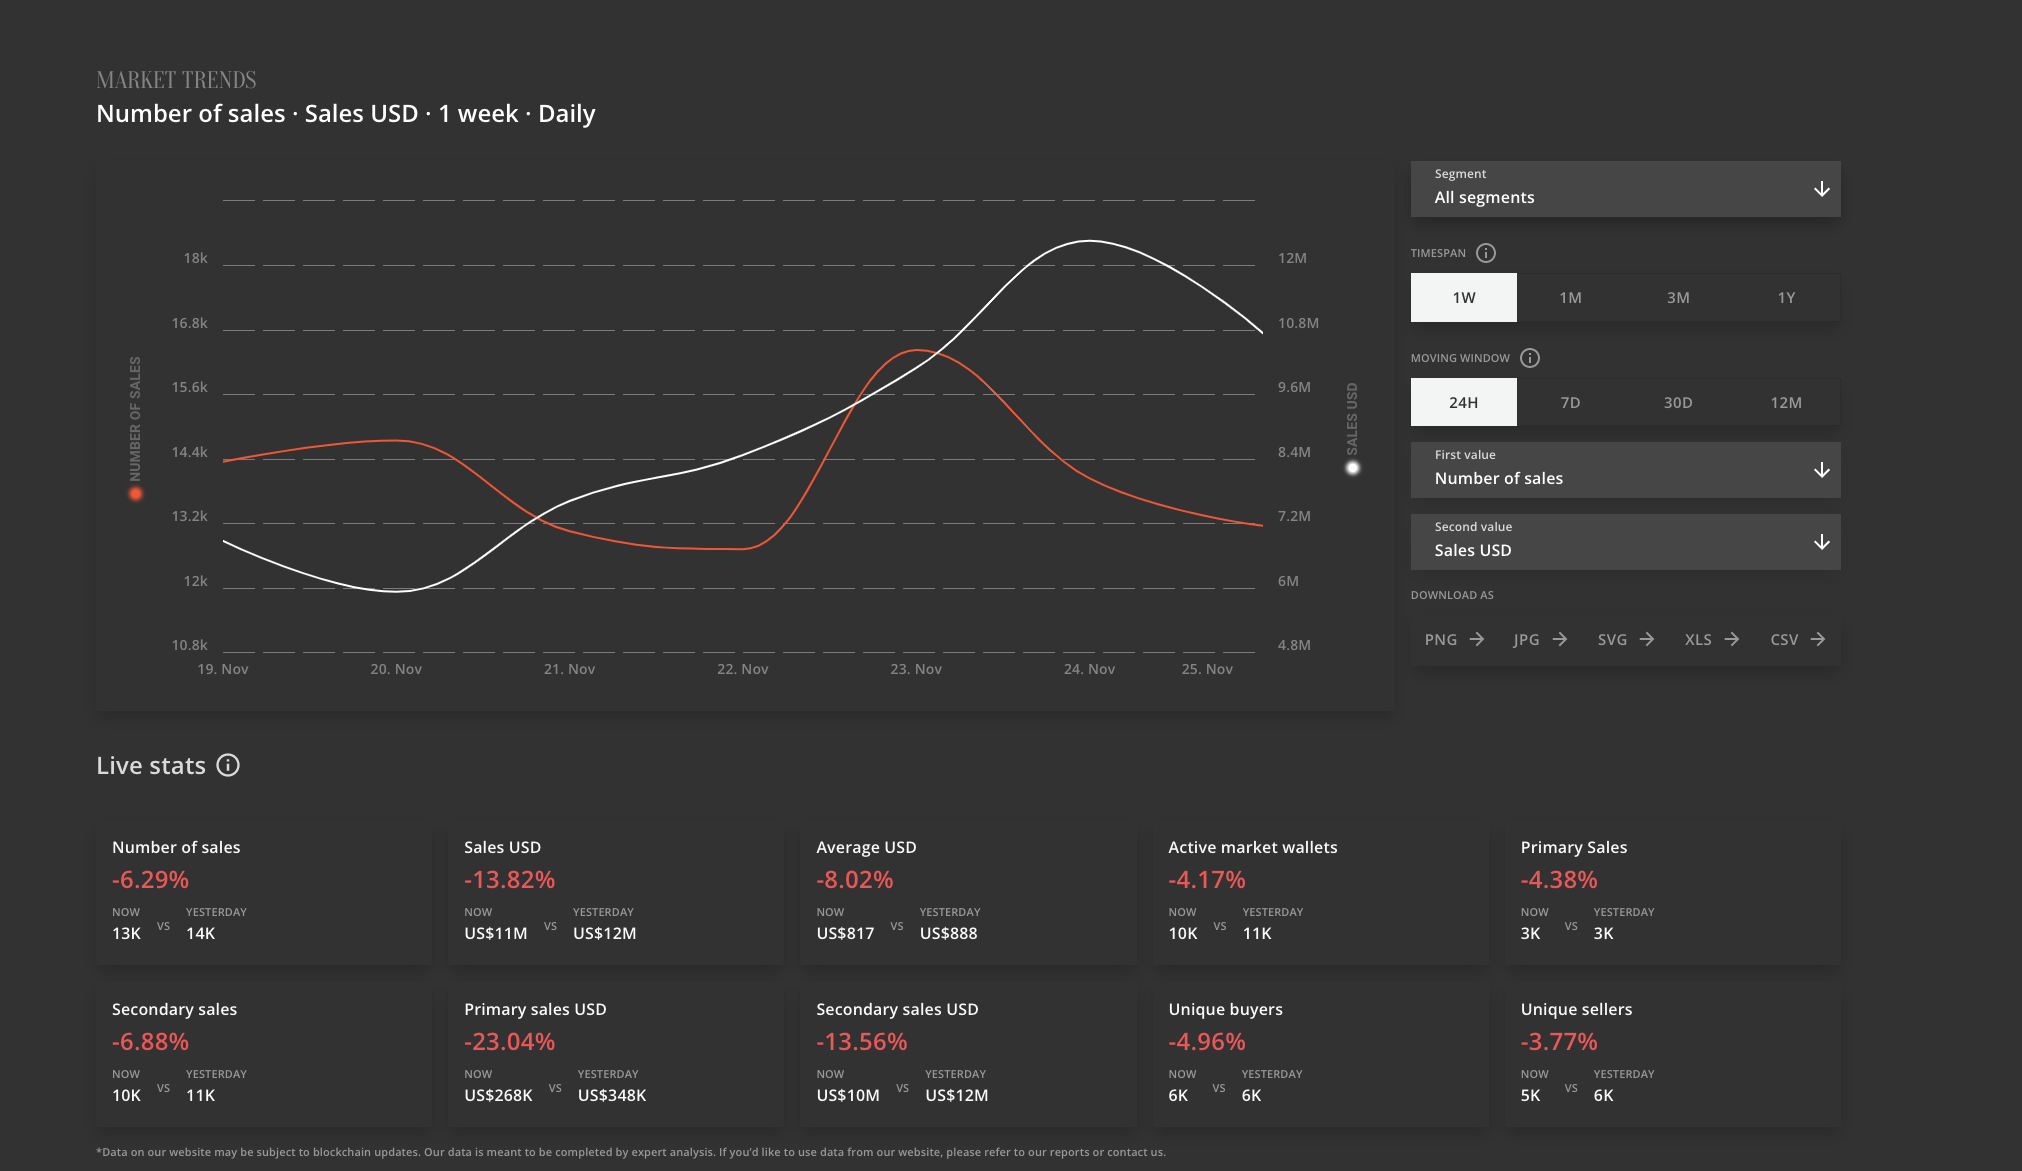This screenshot has width=2022, height=1171.
Task: Download chart as XLS arrow
Action: (x=1732, y=639)
